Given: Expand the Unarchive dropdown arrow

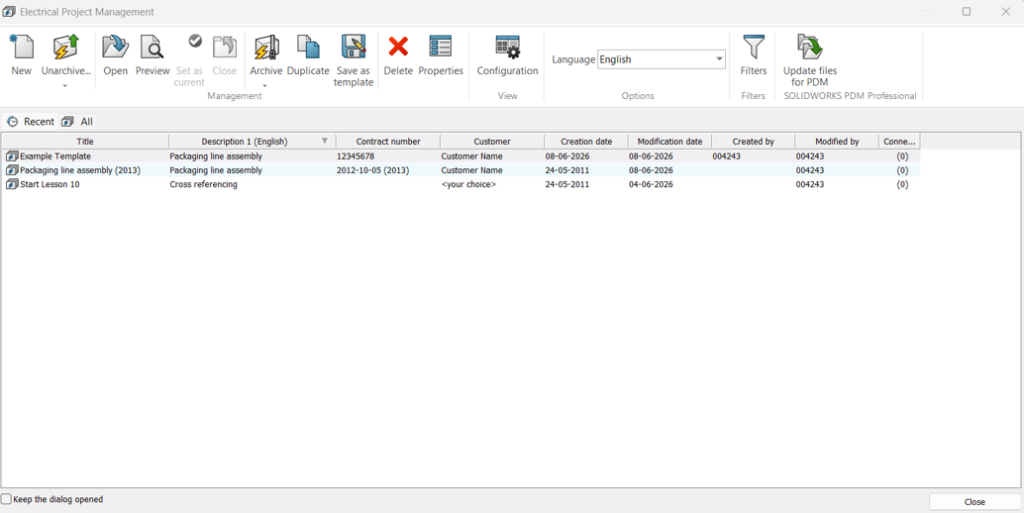Looking at the screenshot, I should pyautogui.click(x=65, y=86).
